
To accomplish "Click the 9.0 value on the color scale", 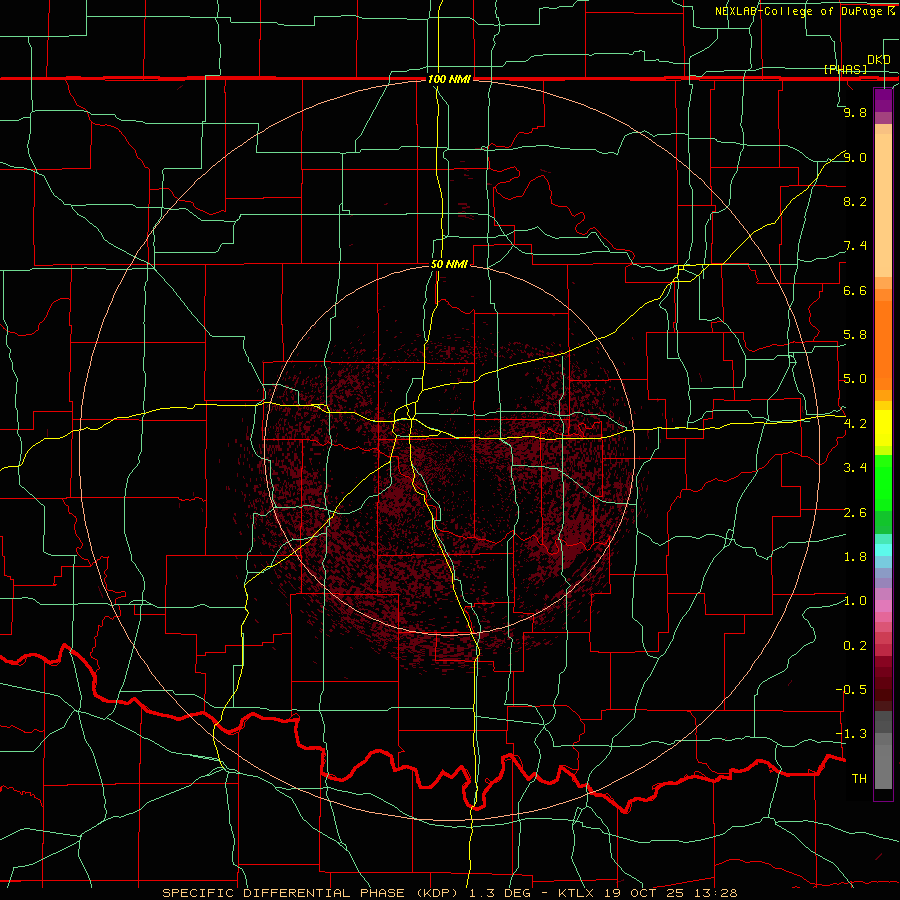I will coord(855,157).
